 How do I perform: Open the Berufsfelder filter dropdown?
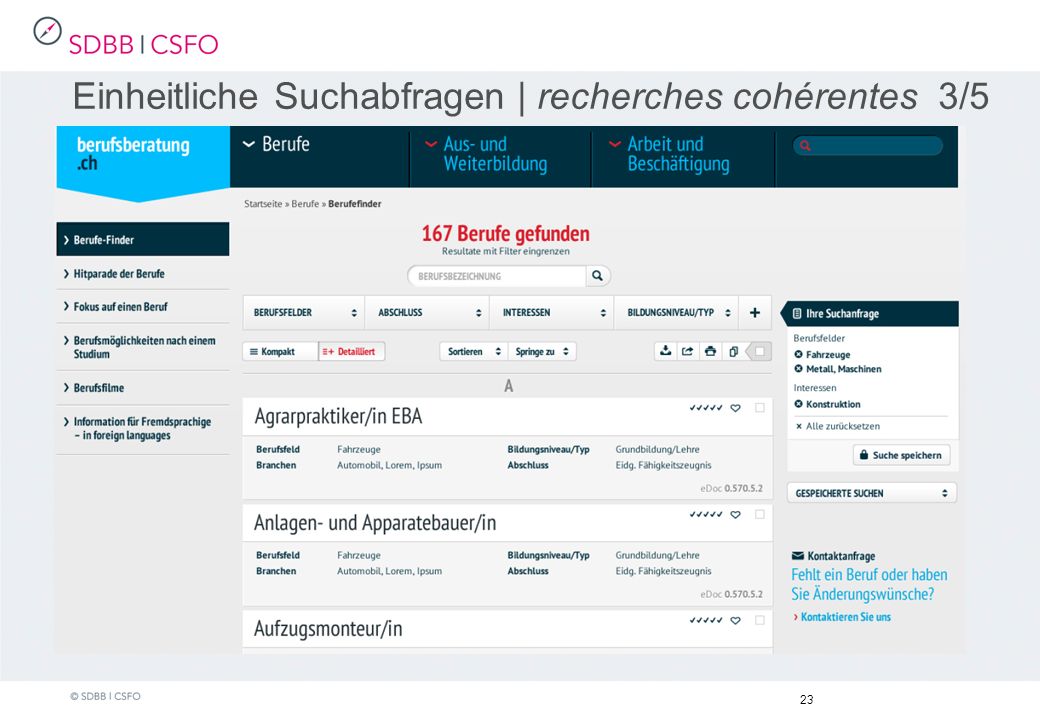click(304, 312)
